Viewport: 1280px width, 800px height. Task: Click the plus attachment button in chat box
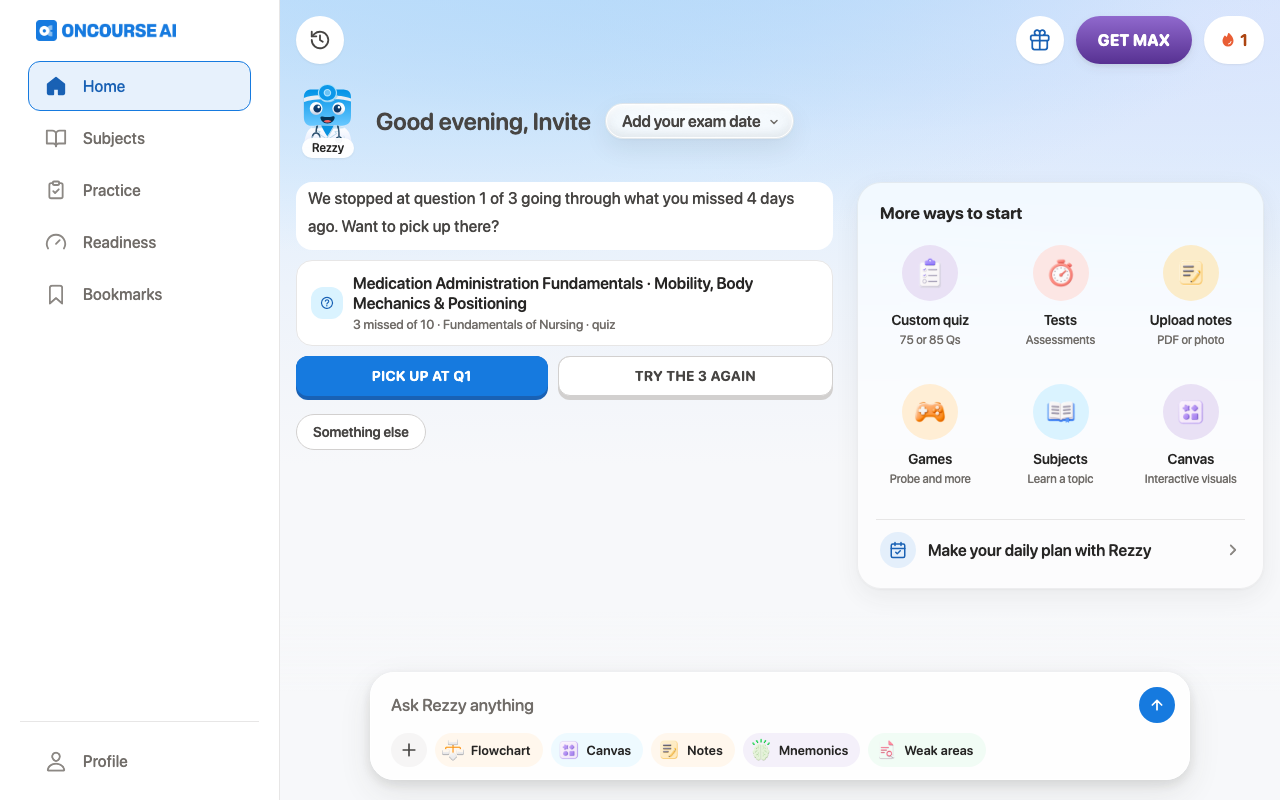coord(409,750)
